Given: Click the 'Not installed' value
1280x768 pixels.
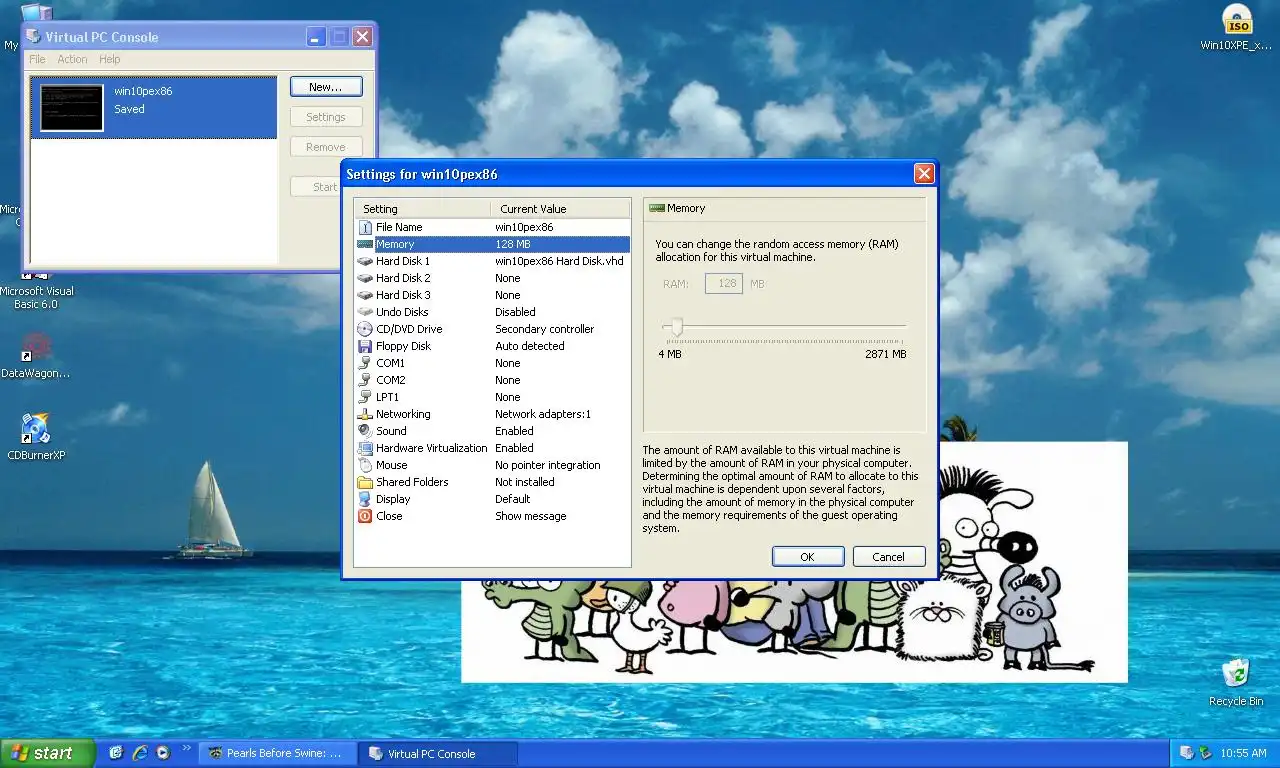Looking at the screenshot, I should pyautogui.click(x=524, y=482).
